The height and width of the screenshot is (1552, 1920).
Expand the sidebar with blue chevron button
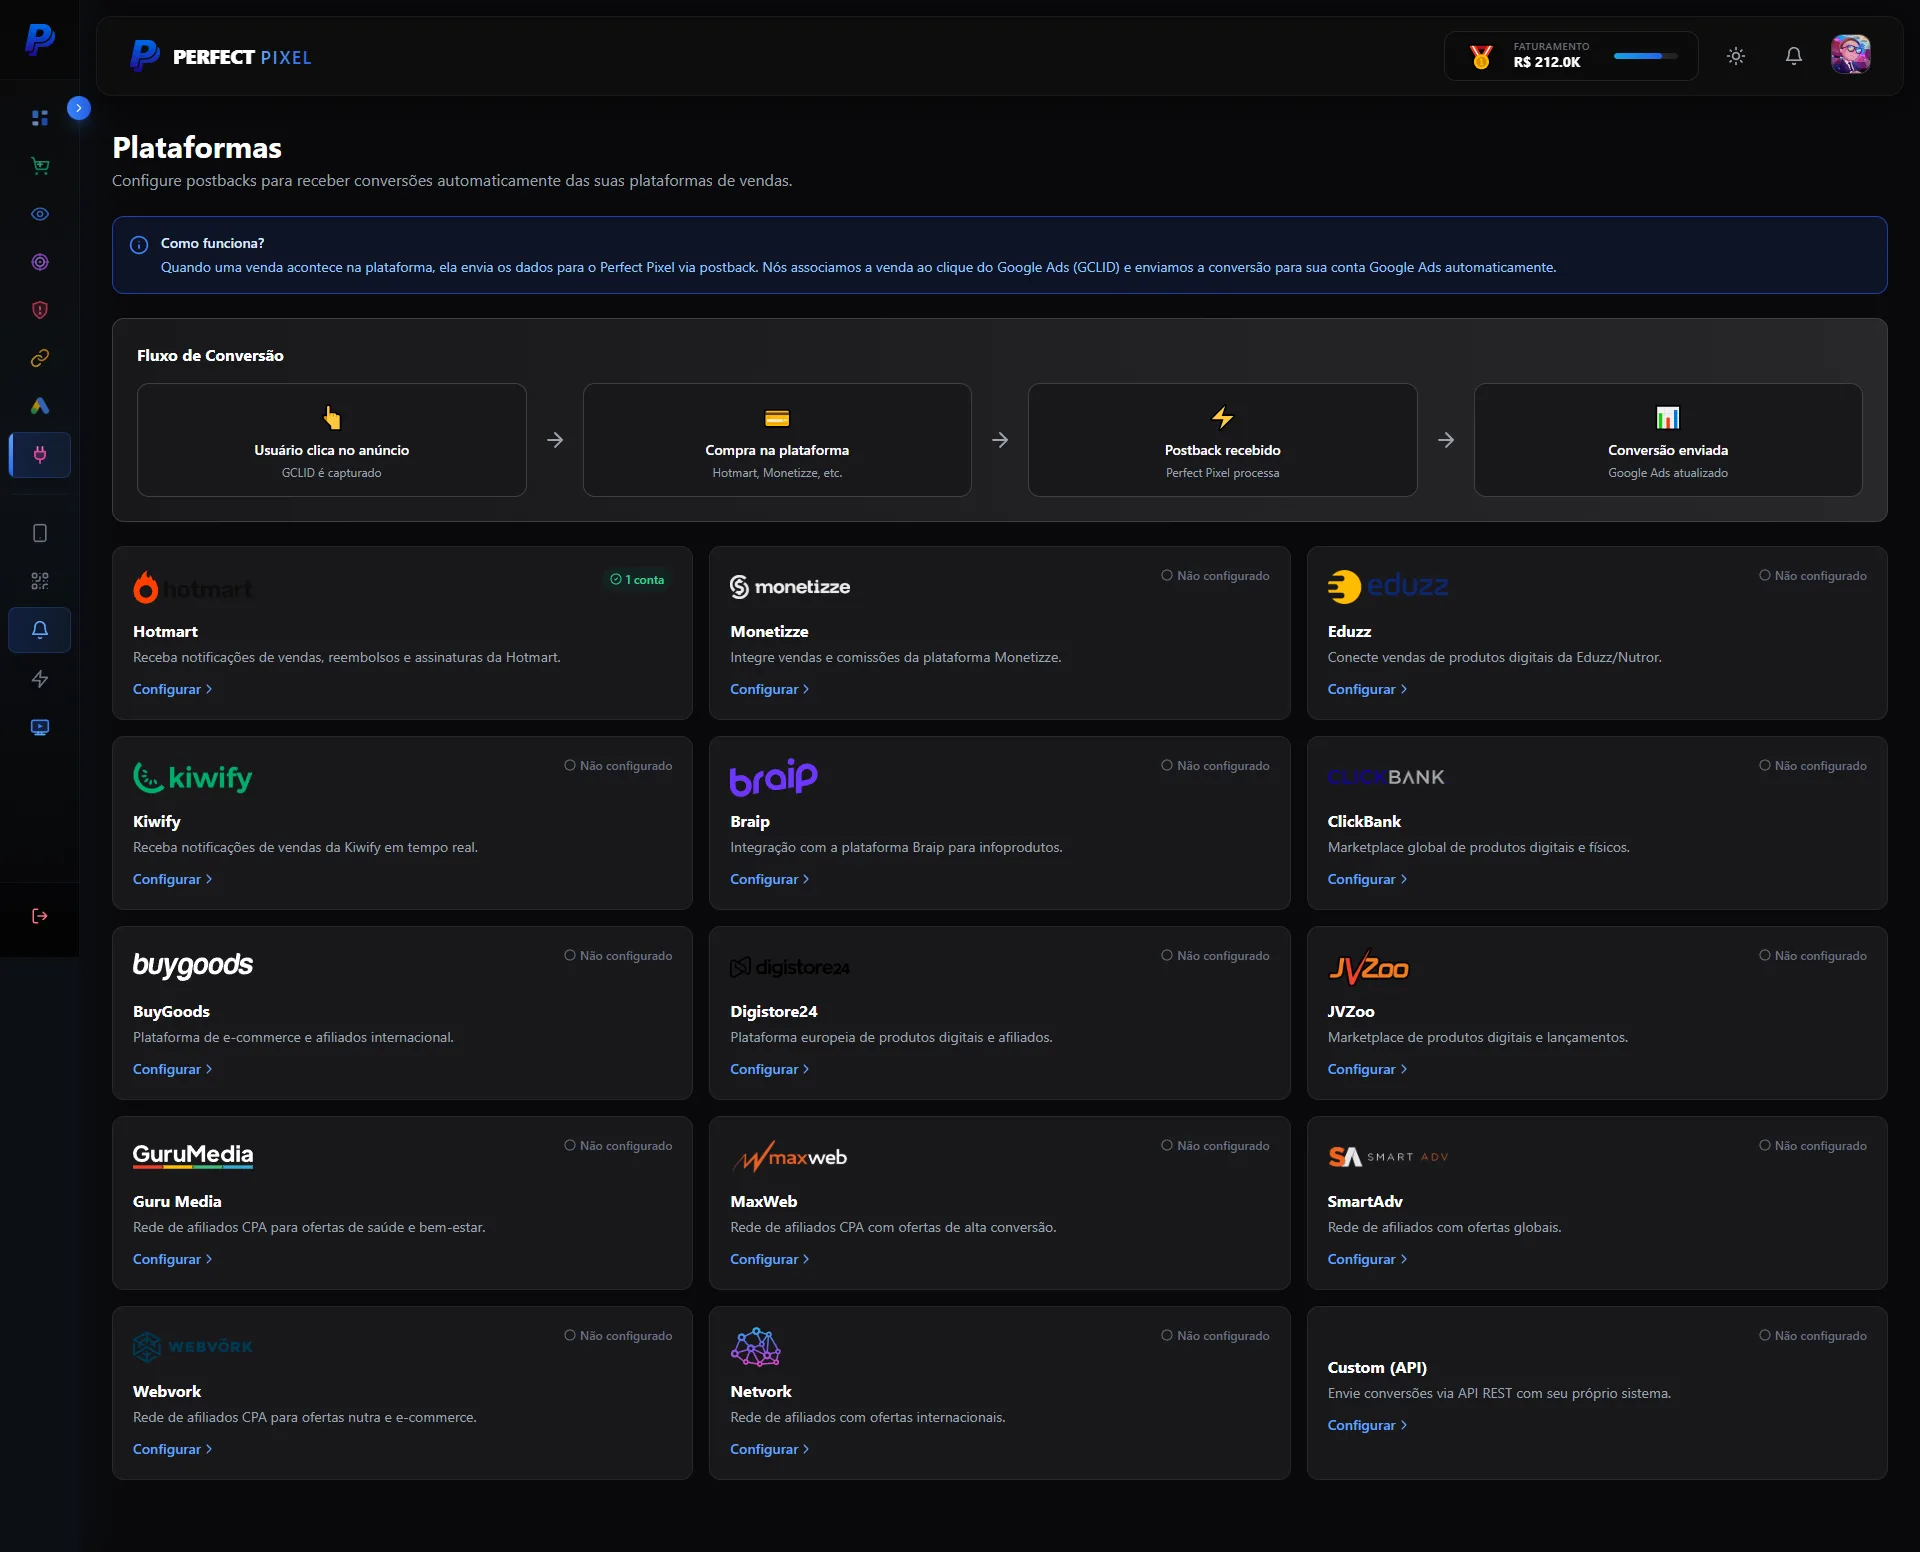coord(79,108)
